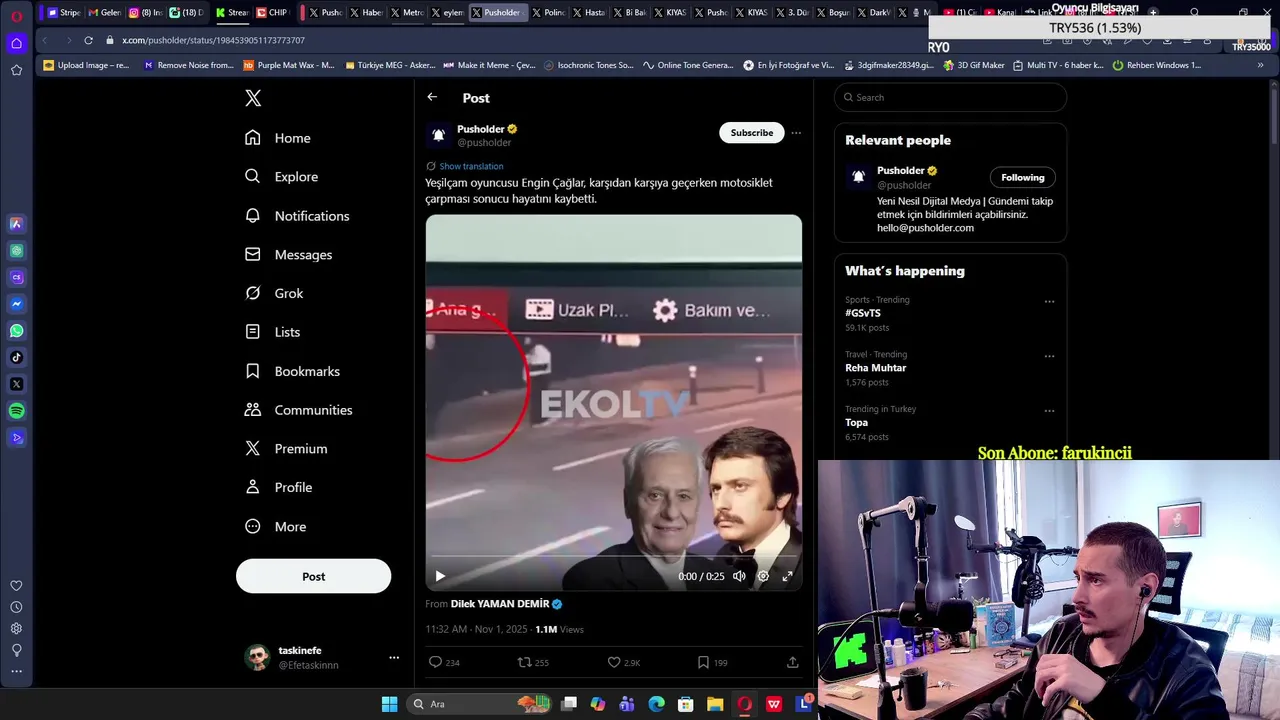
Task: Click the share icon under the post
Action: coord(793,662)
